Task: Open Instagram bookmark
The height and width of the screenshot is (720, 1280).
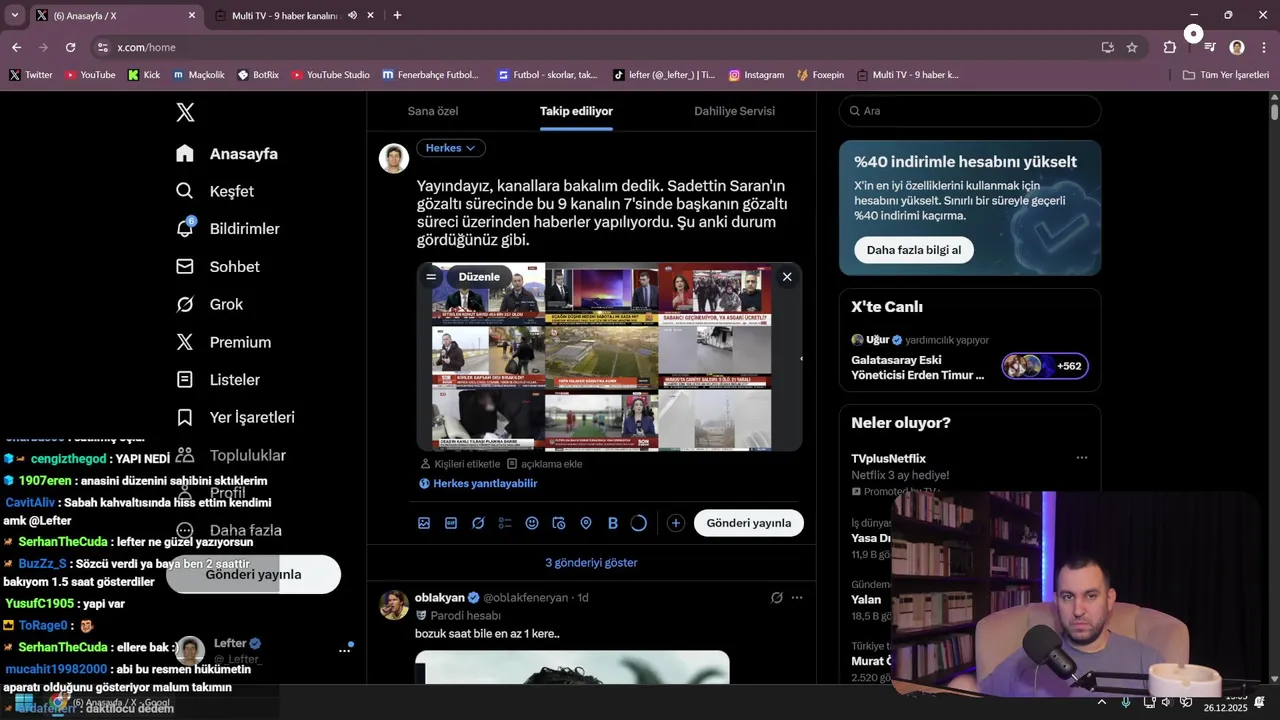Action: pos(756,75)
